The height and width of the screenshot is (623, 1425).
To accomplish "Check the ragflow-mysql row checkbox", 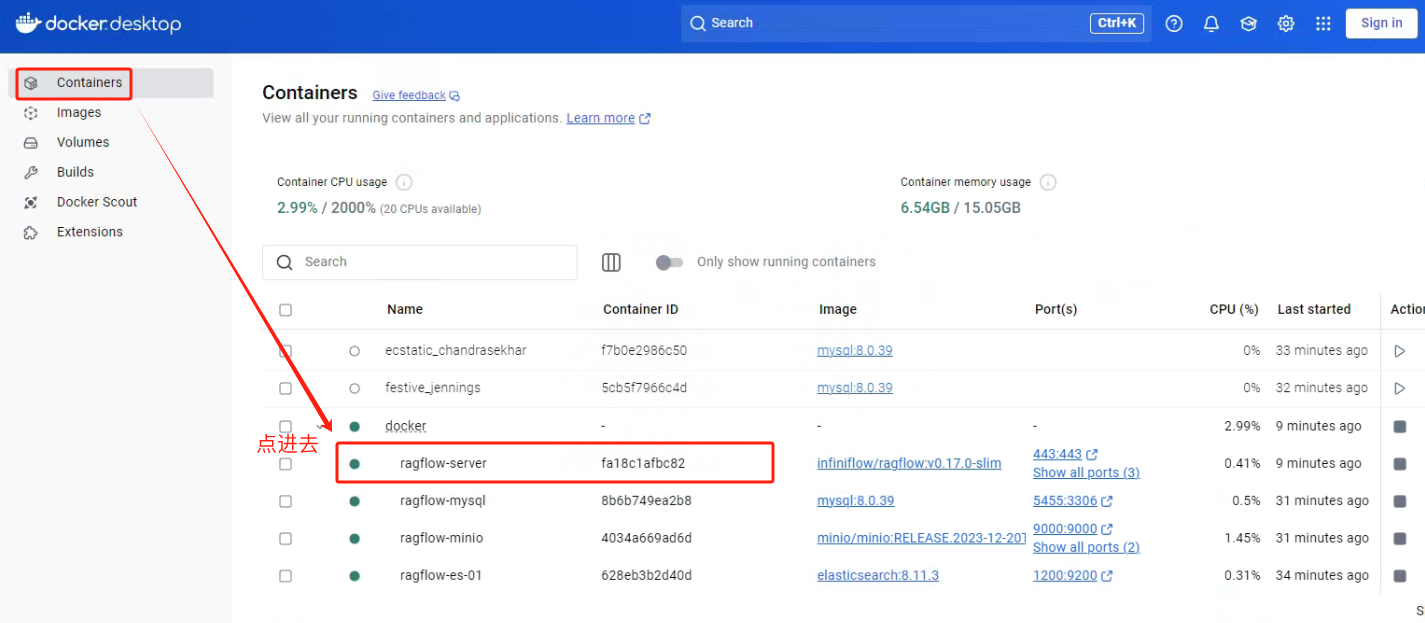I will click(286, 501).
